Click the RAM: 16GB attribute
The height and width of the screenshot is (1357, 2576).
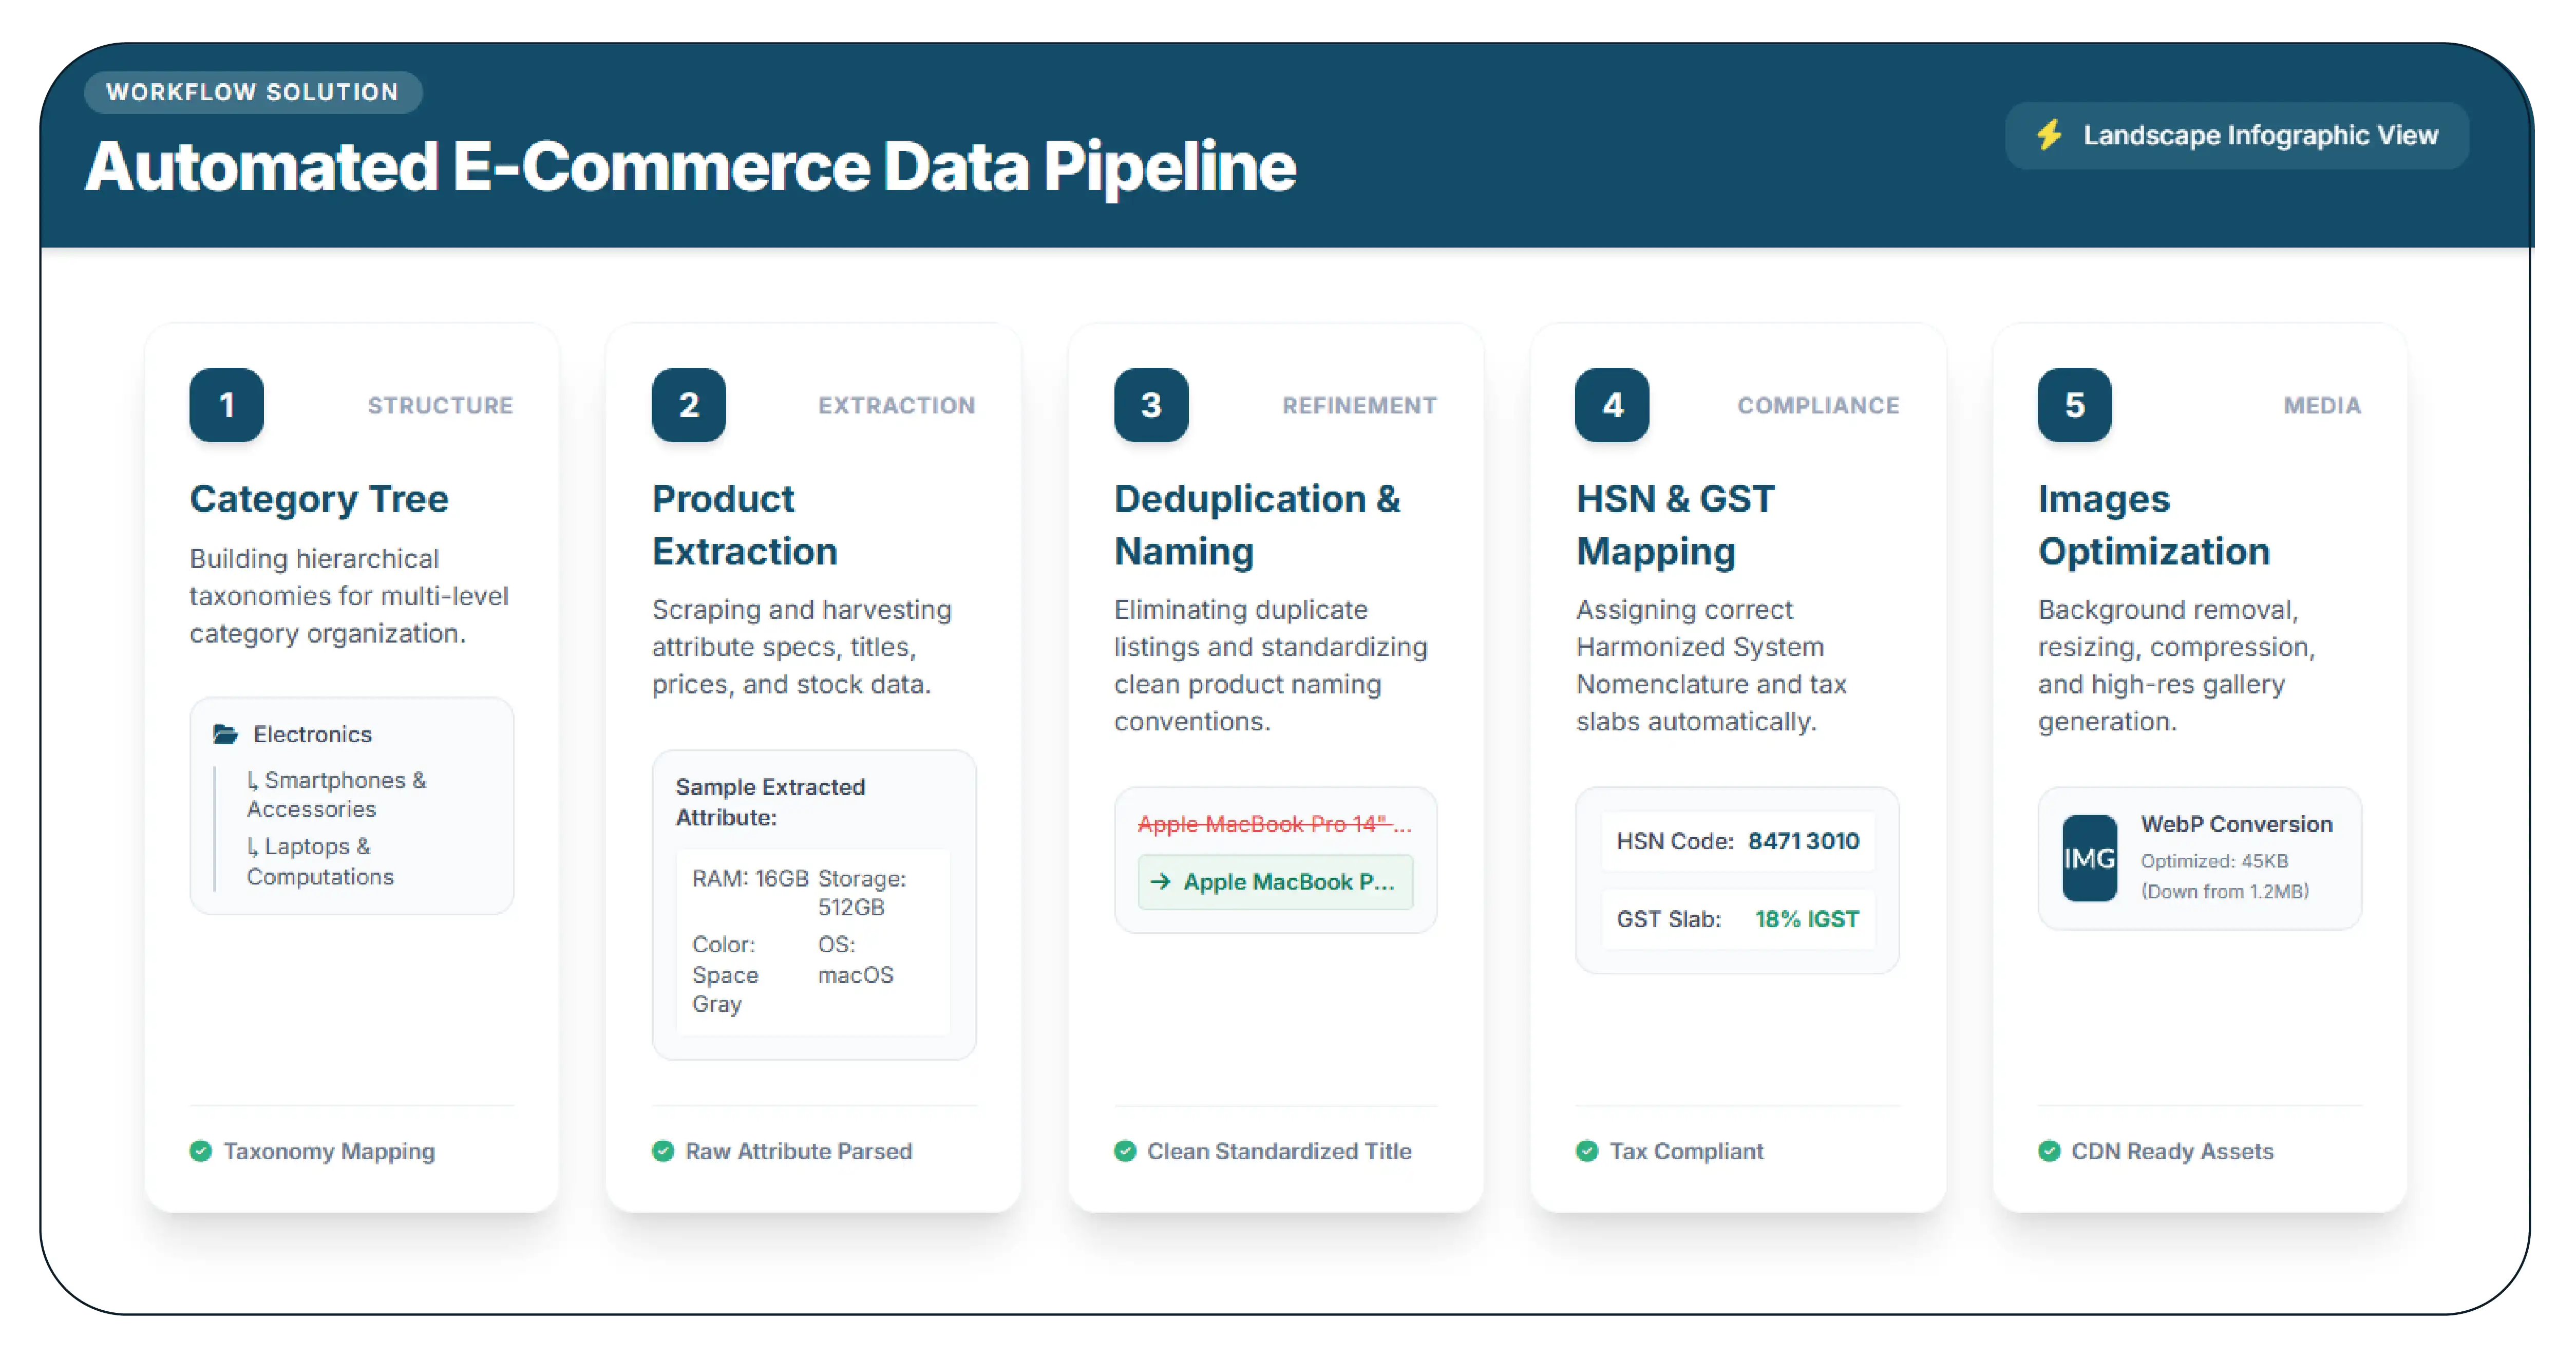(750, 878)
